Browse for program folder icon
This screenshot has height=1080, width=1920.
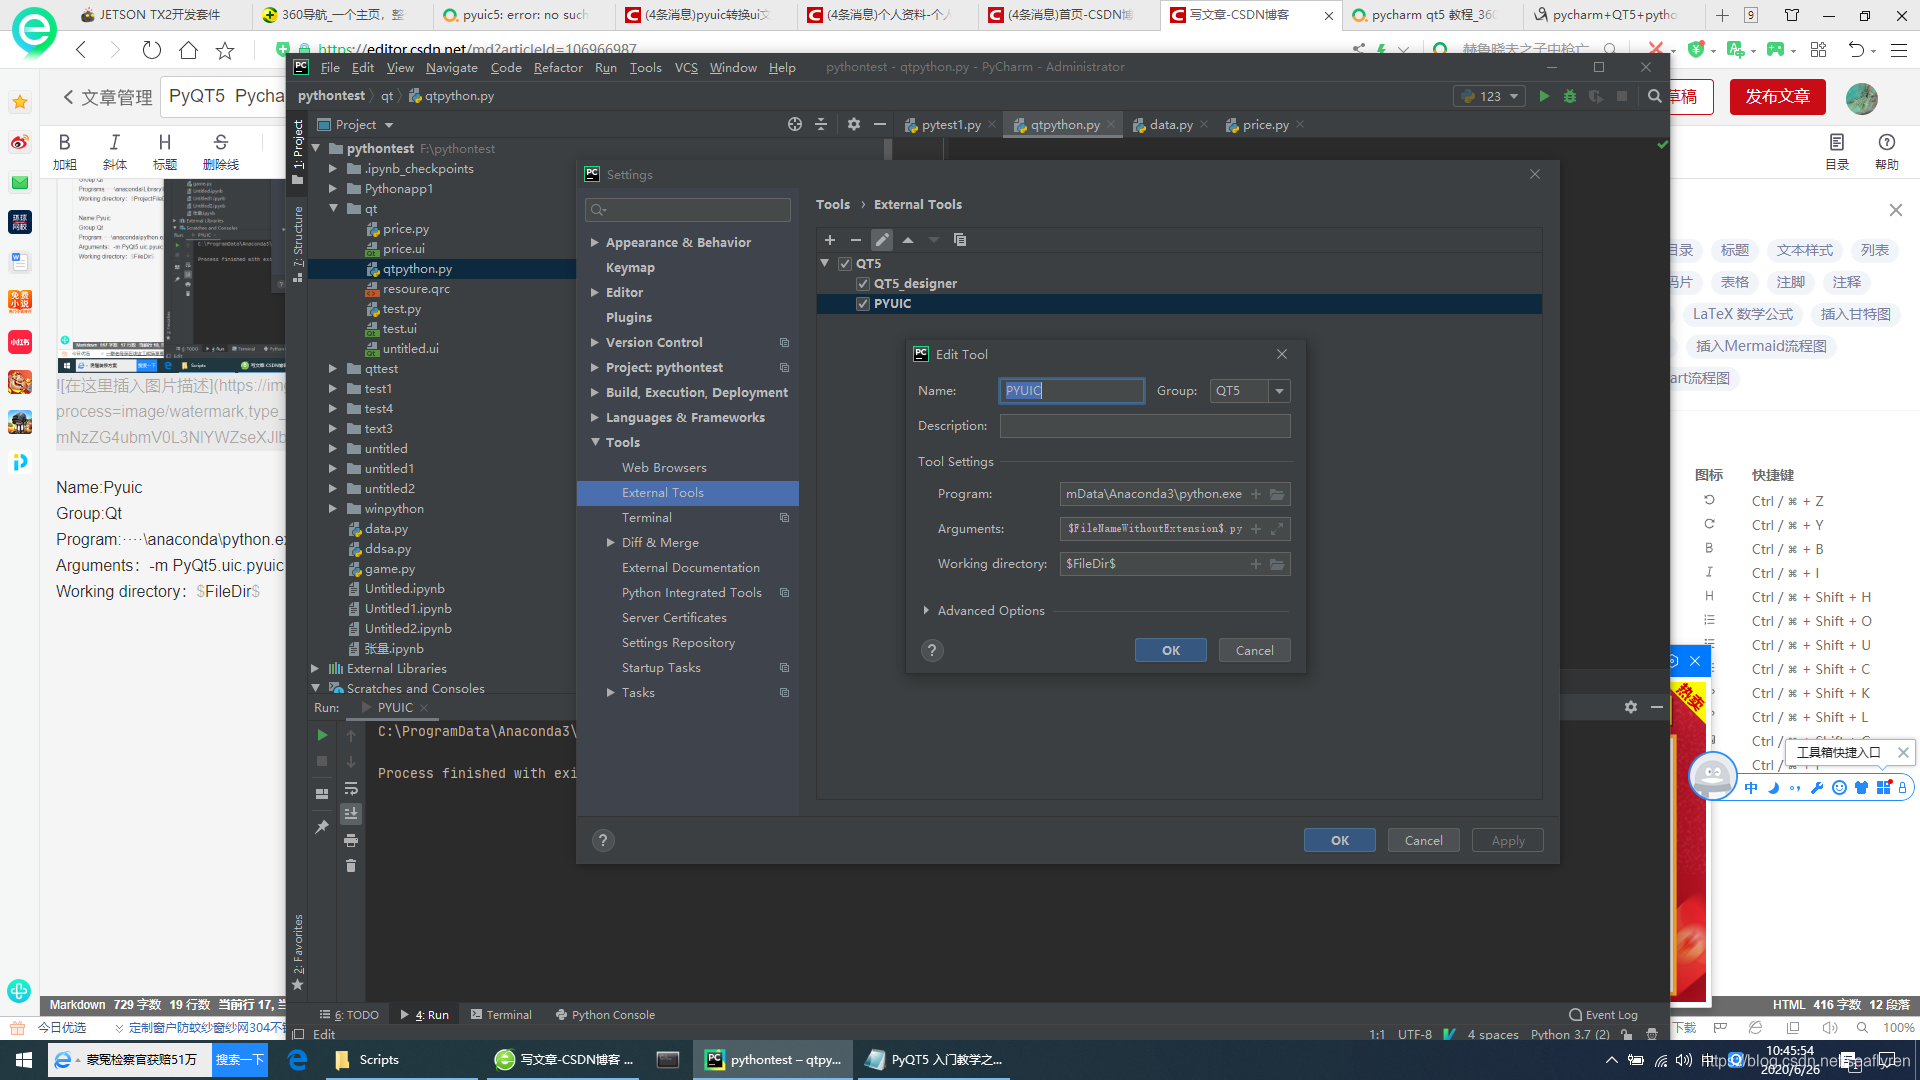coord(1277,494)
